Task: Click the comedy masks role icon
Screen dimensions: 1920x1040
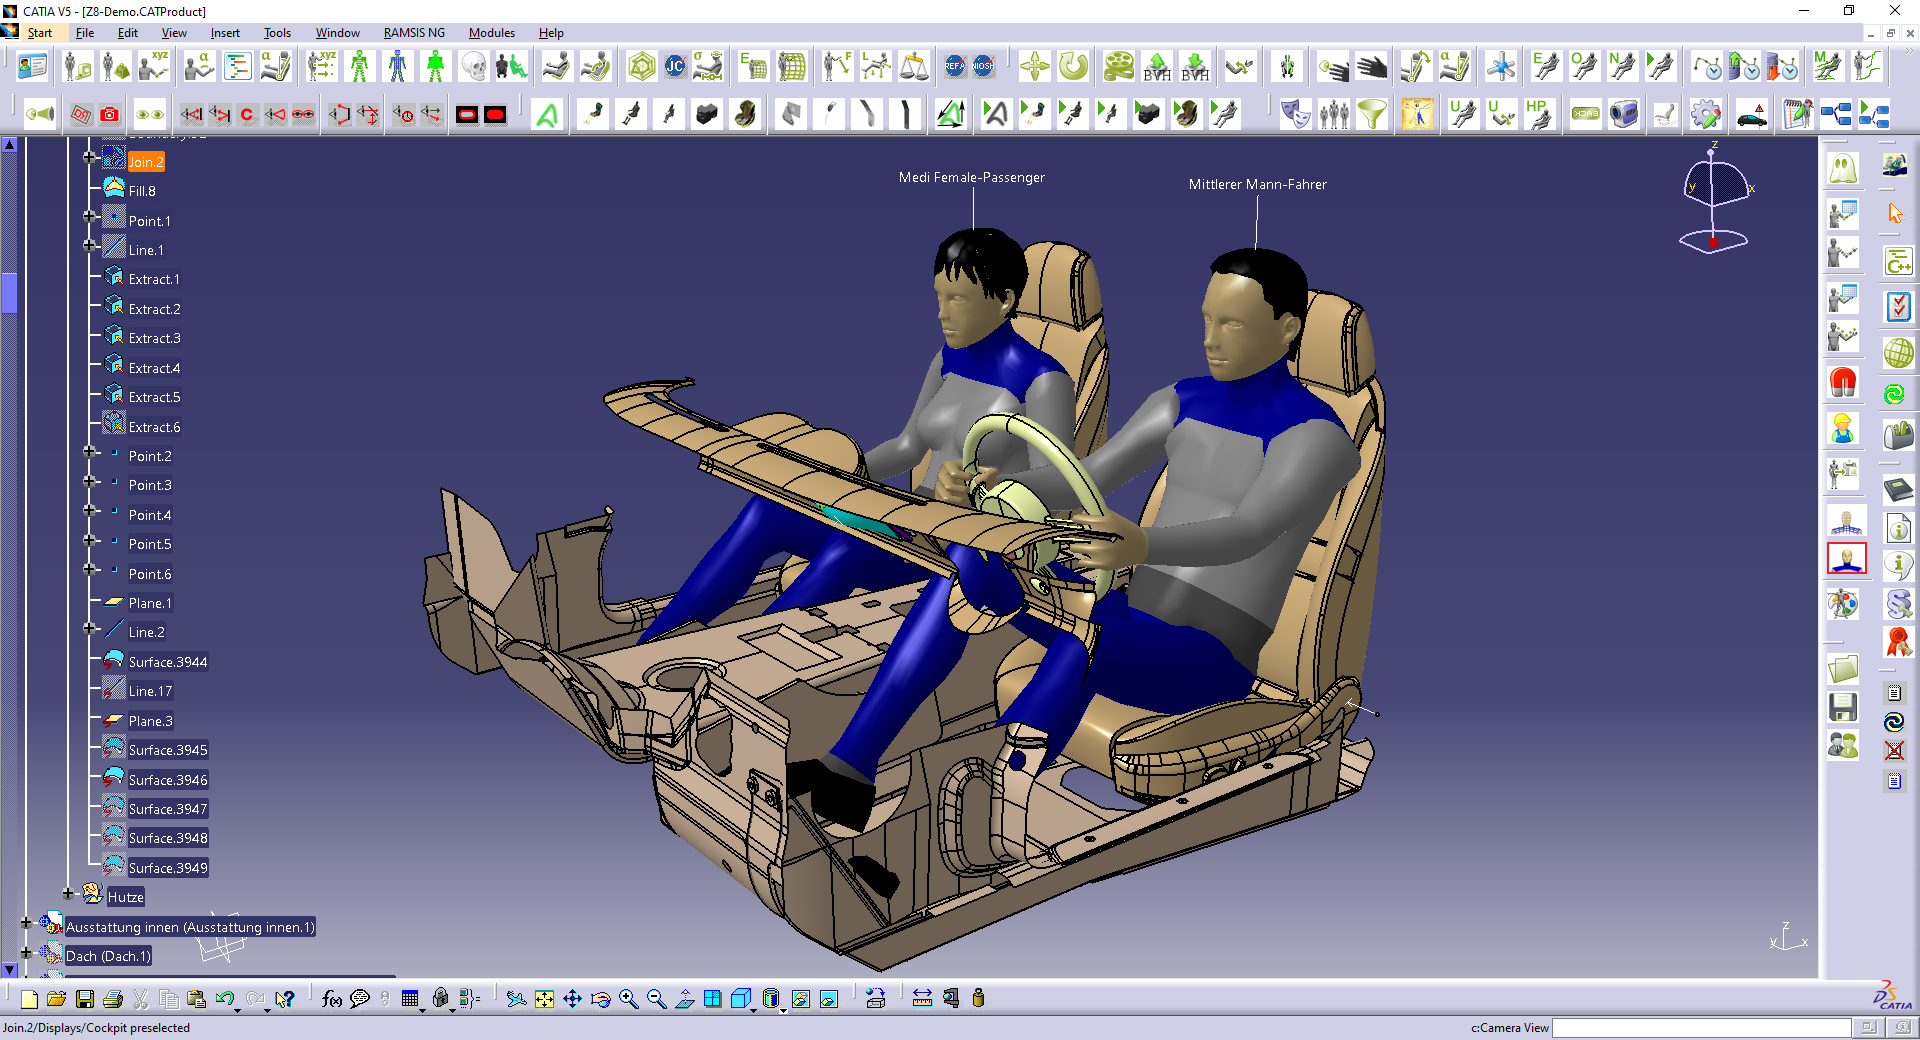Action: point(1296,115)
